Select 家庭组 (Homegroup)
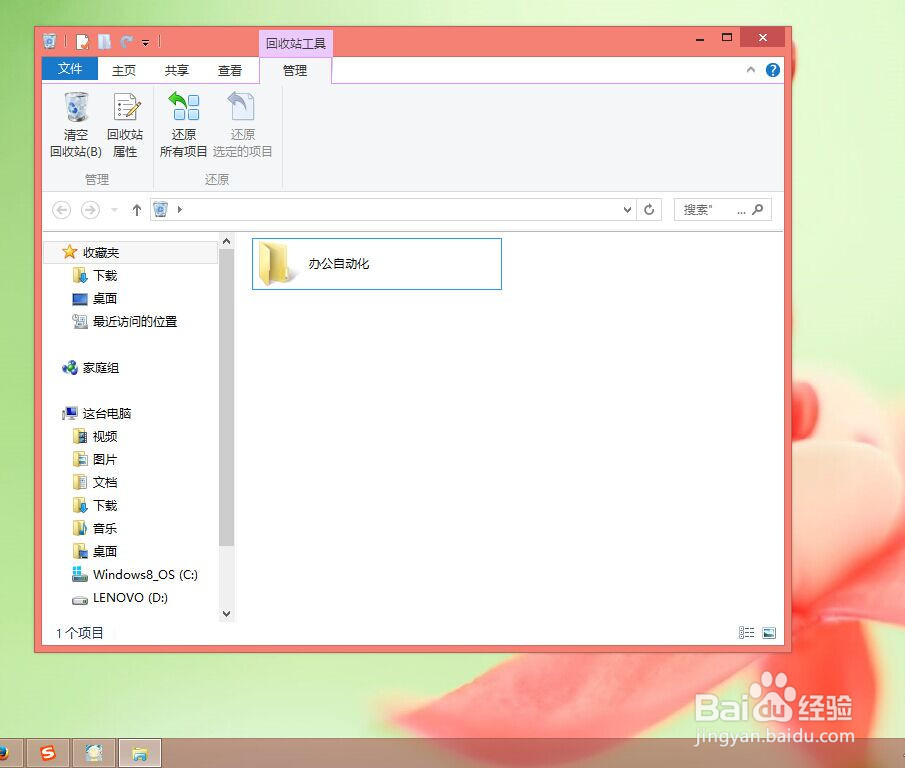 tap(101, 368)
